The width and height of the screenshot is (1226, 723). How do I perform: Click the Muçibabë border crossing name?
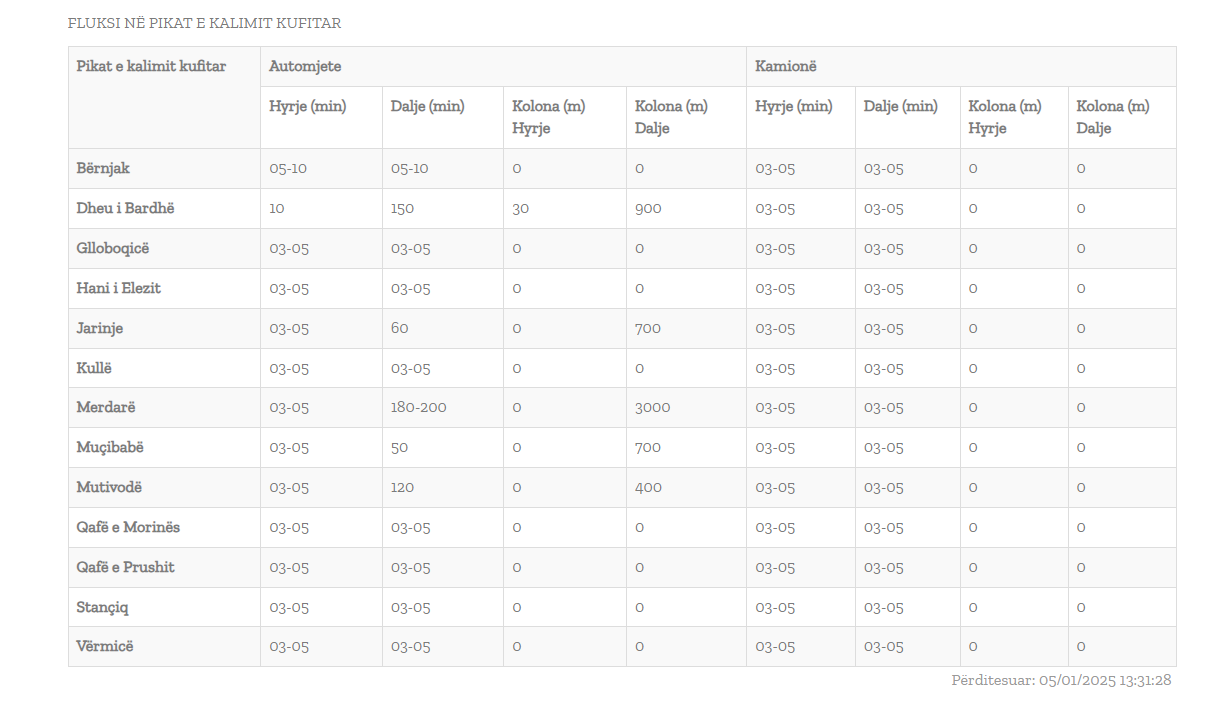click(110, 447)
